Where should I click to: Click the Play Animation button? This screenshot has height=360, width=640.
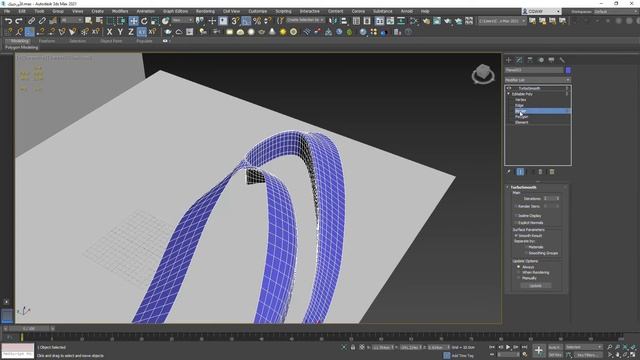tap(508, 347)
